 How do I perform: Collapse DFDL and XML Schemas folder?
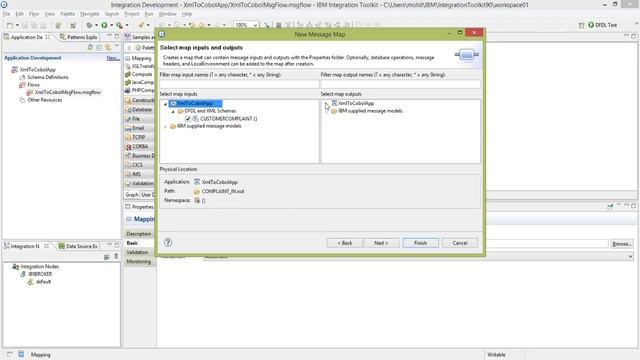pyautogui.click(x=173, y=111)
